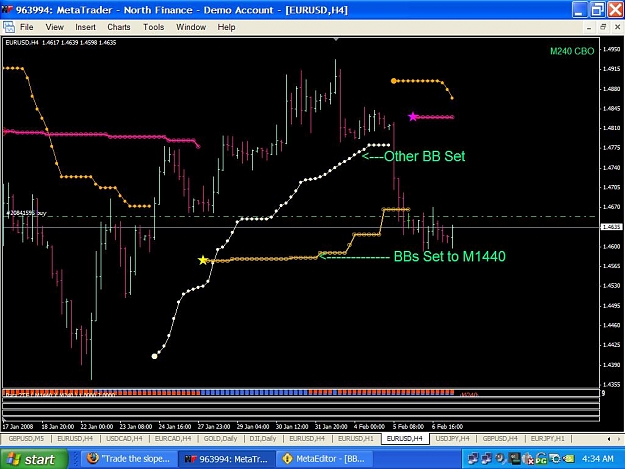Switch to the USDJPY,H4 chart tab
Viewport: 625px width, 469px height.
point(452,438)
